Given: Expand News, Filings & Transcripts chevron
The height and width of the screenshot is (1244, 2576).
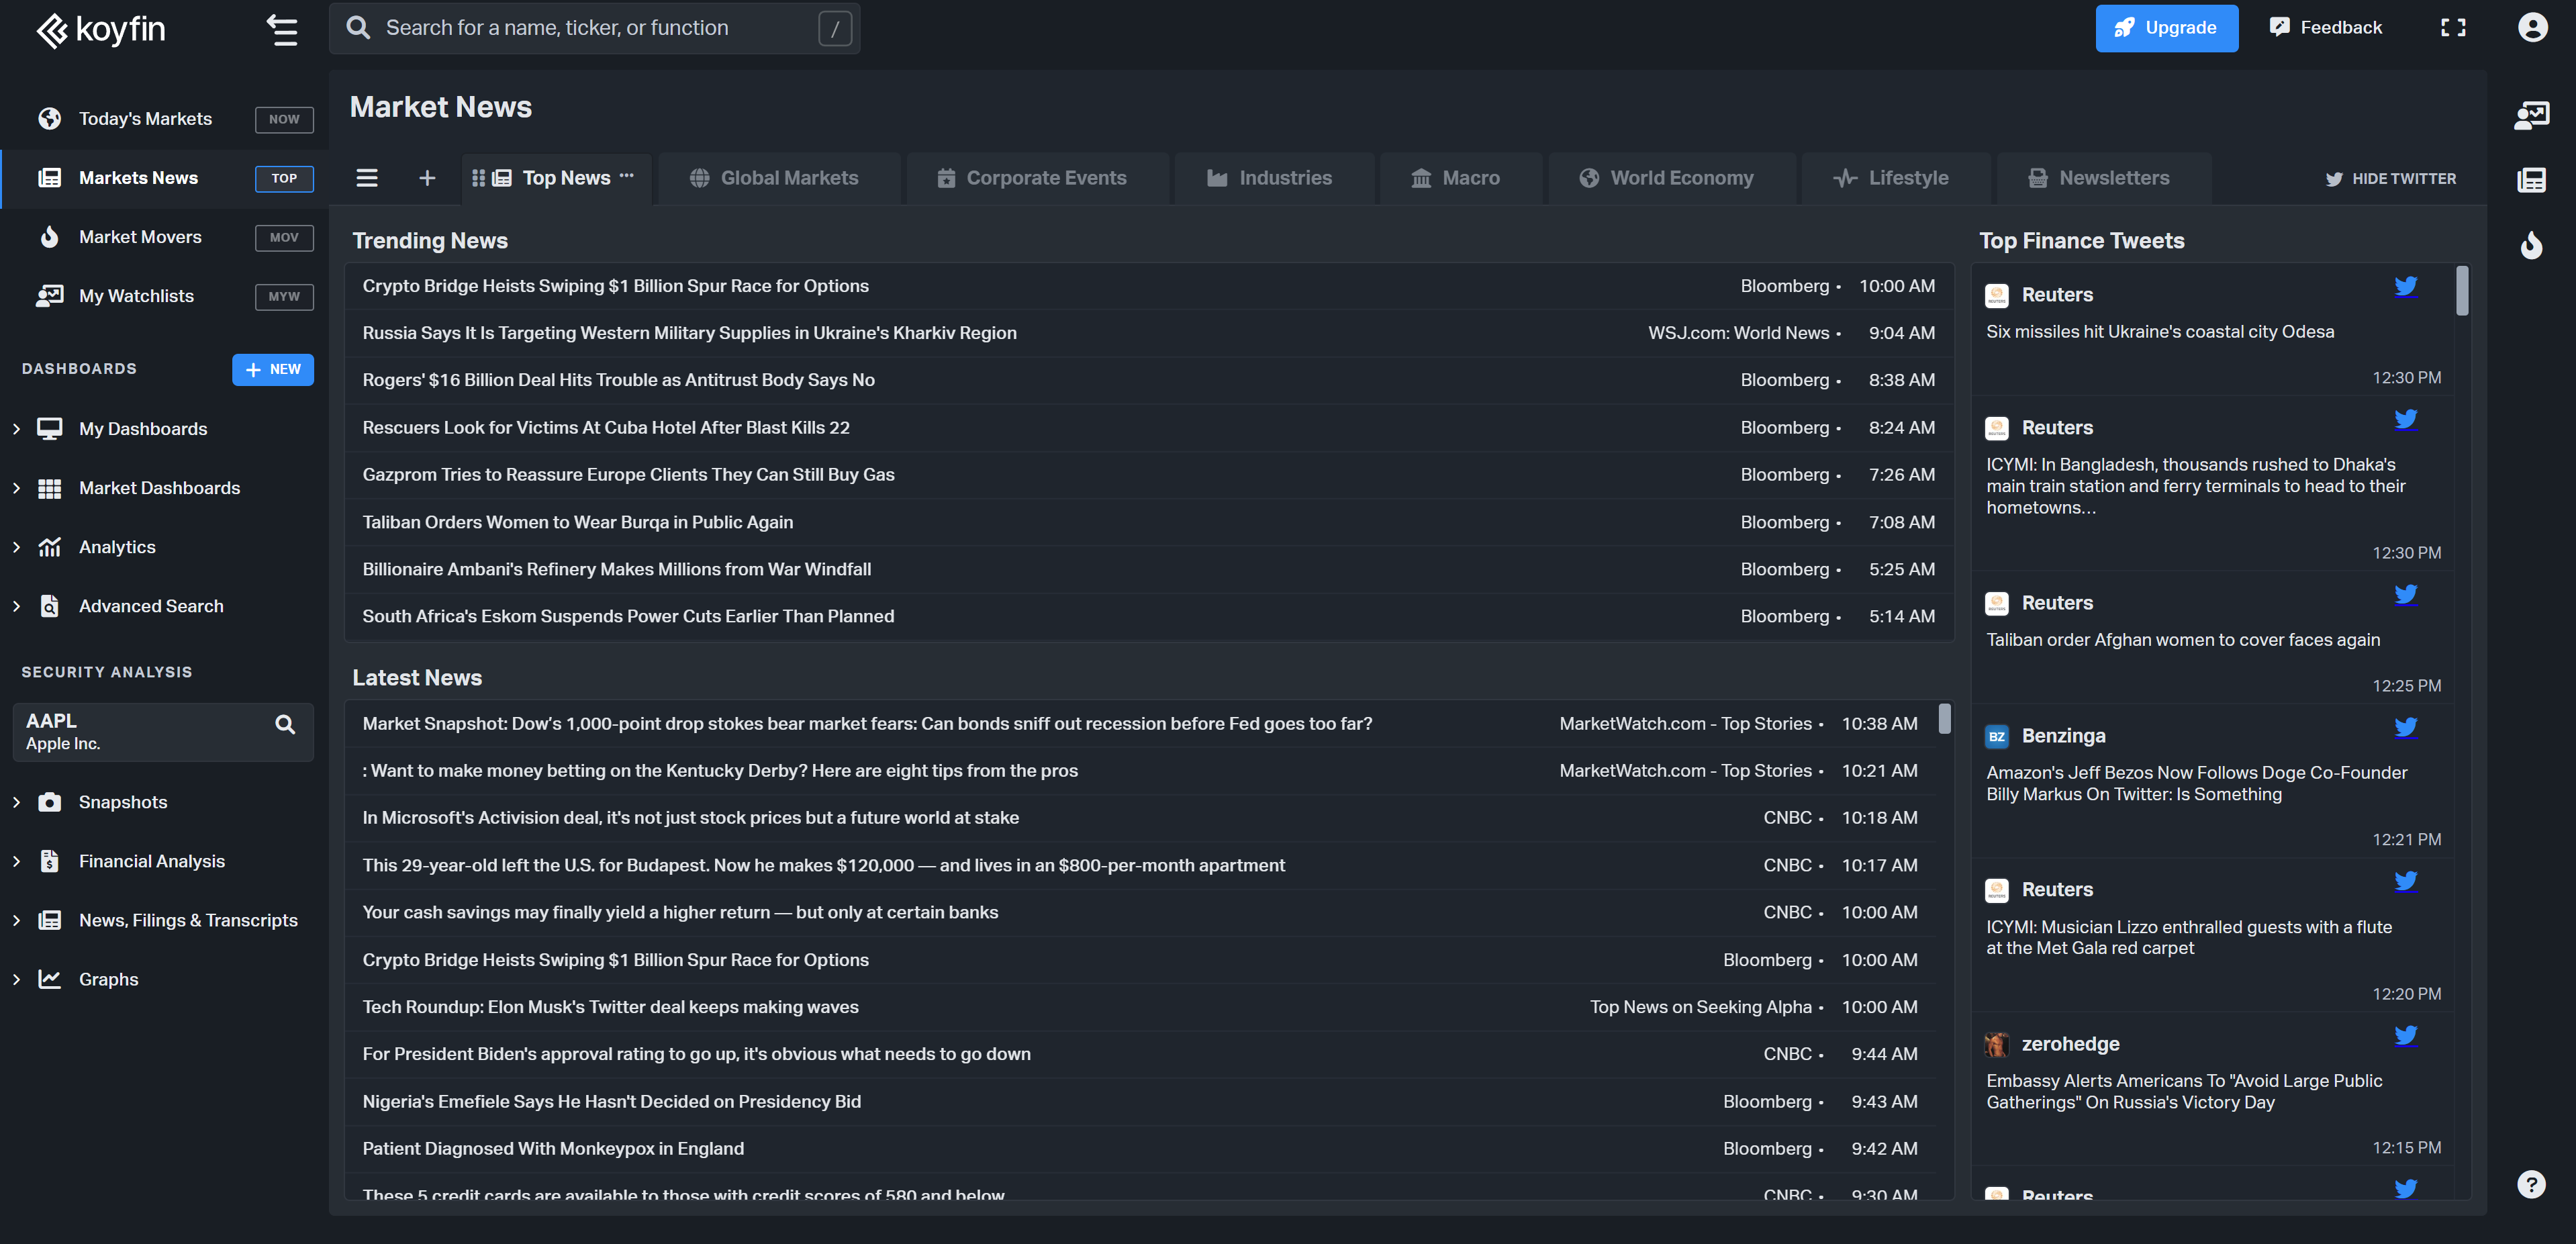Looking at the screenshot, I should (16, 920).
